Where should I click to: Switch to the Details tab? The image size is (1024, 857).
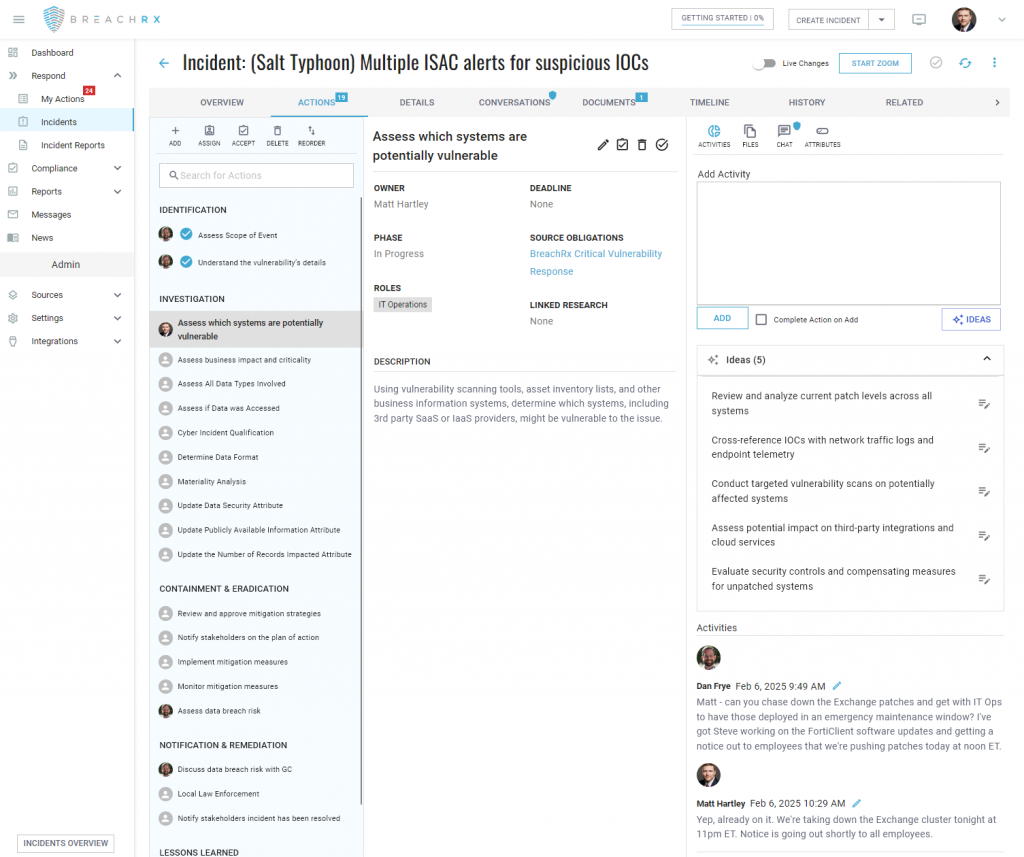click(417, 103)
